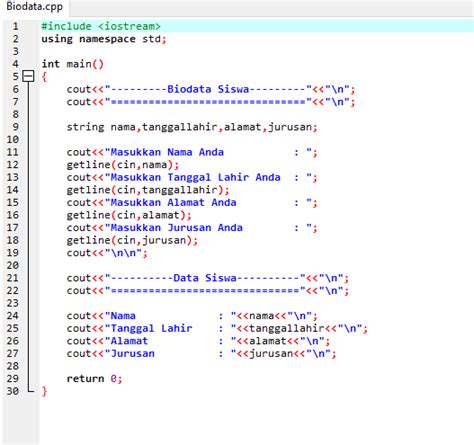
Task: Click the equals-sign line on line 22
Action: [x=208, y=291]
